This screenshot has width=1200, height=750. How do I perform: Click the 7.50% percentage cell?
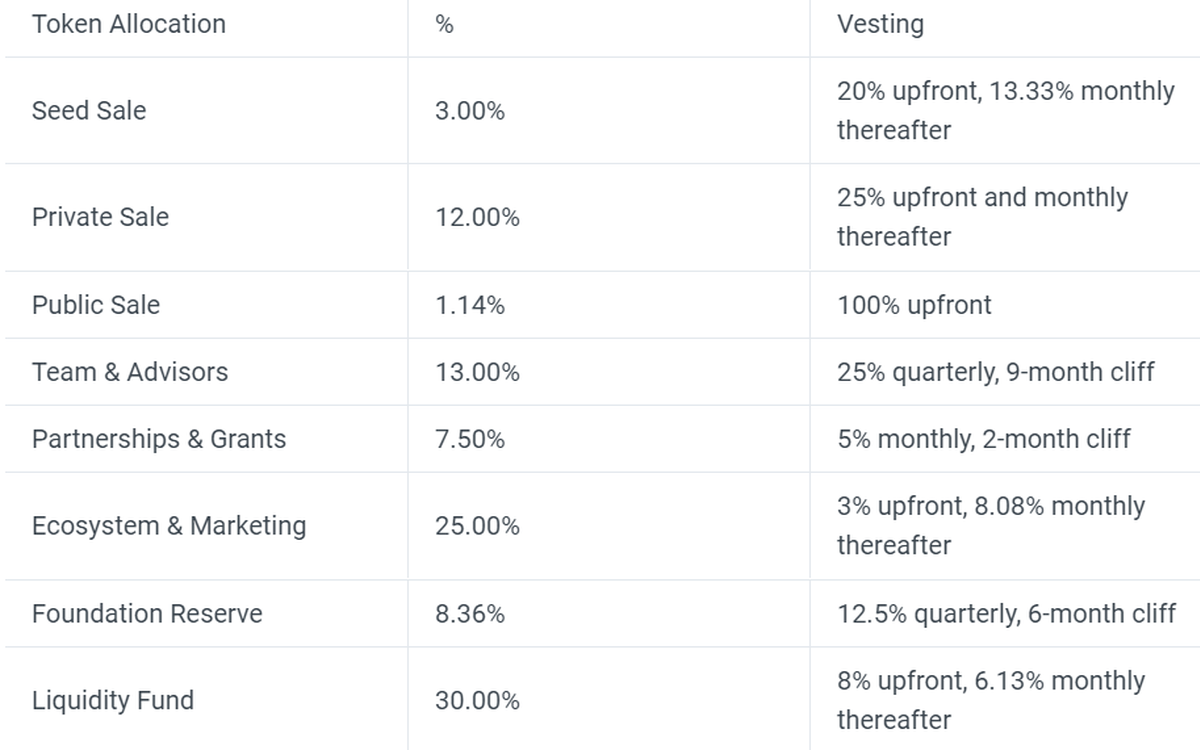[x=470, y=440]
